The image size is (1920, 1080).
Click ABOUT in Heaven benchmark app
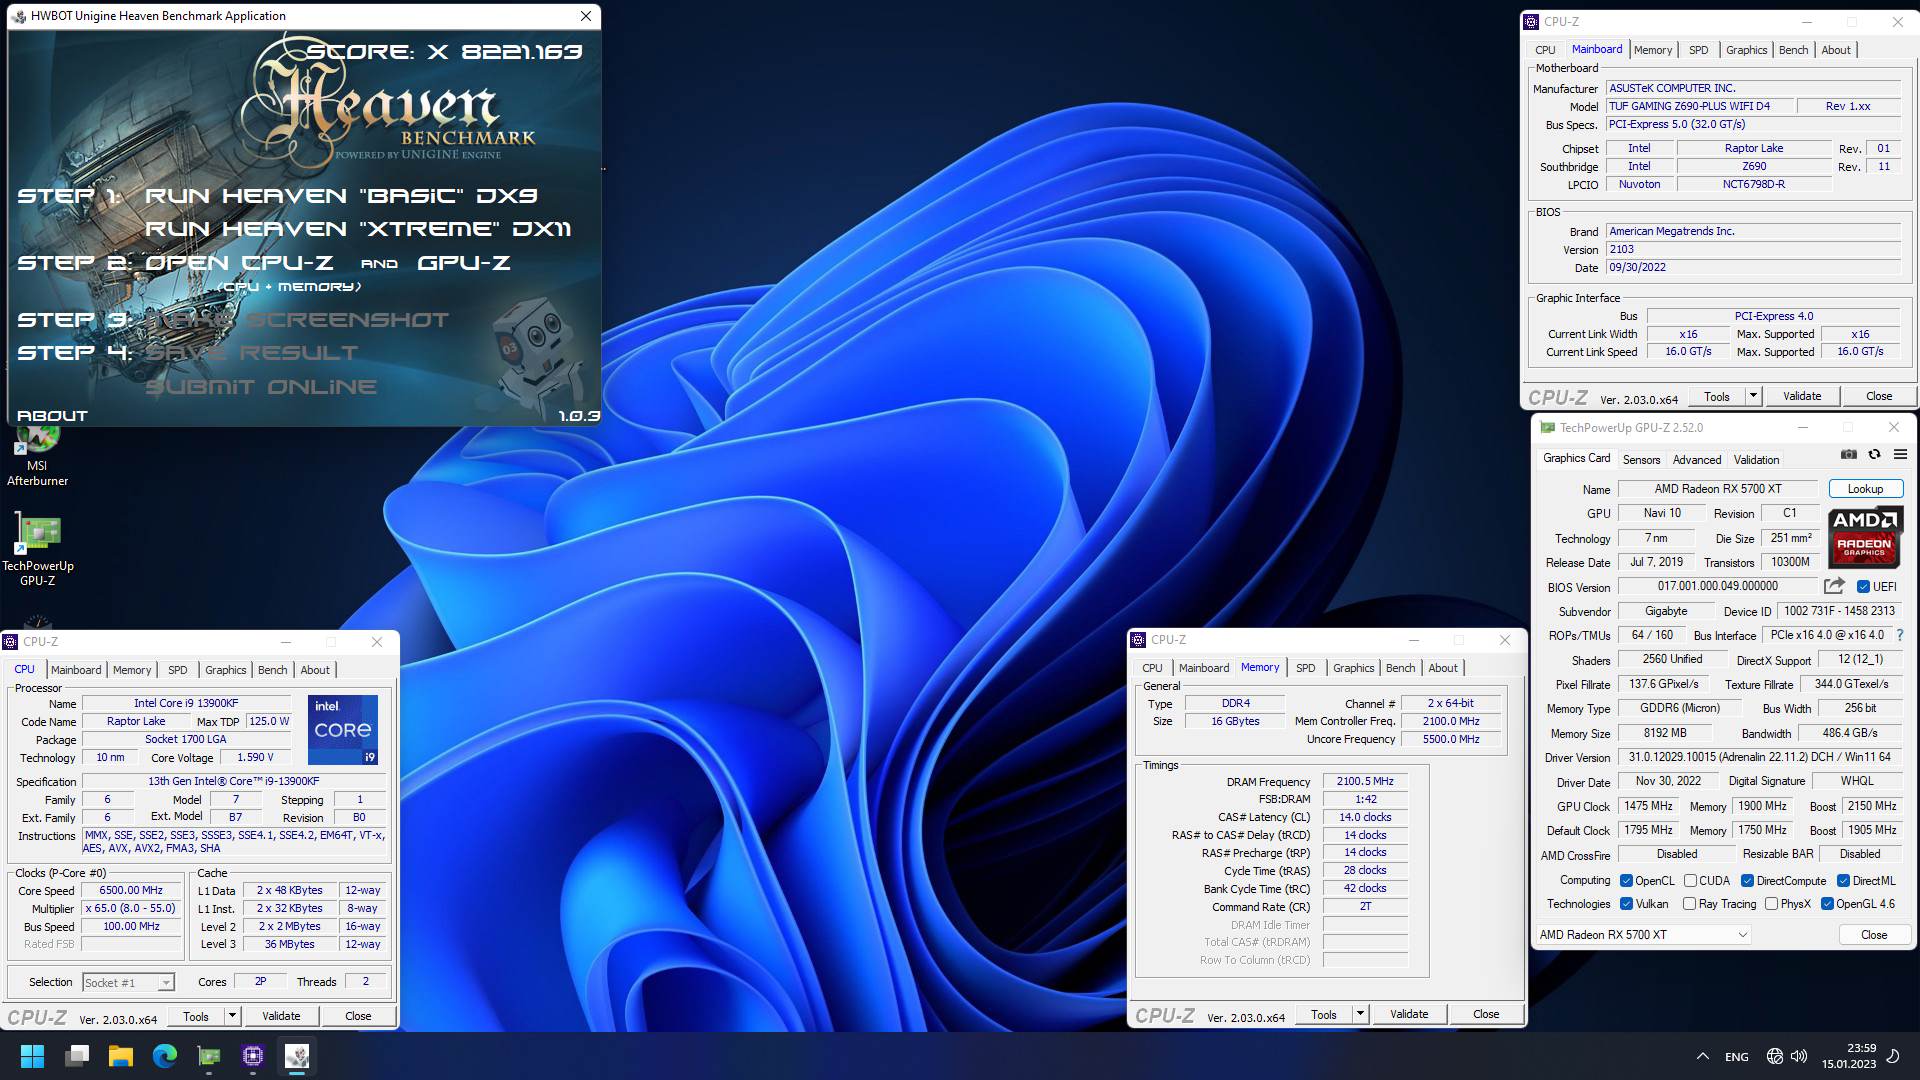click(x=52, y=416)
